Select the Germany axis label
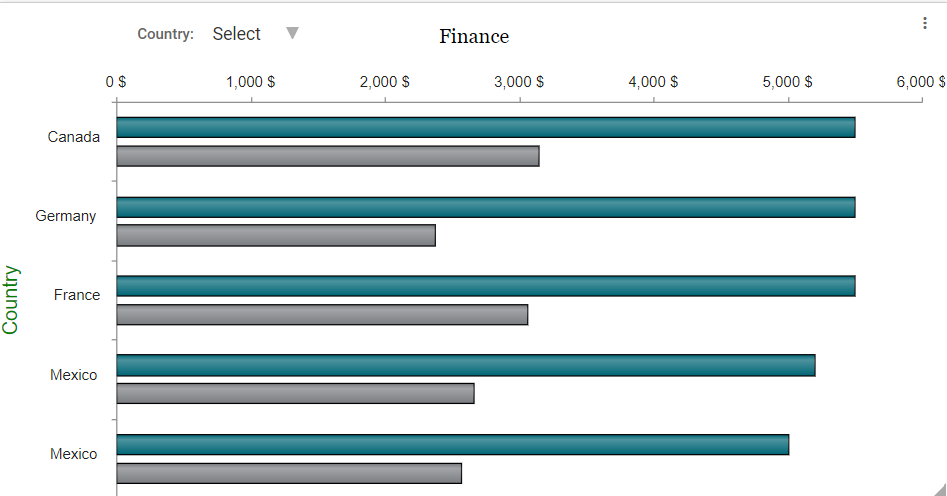 pyautogui.click(x=66, y=216)
